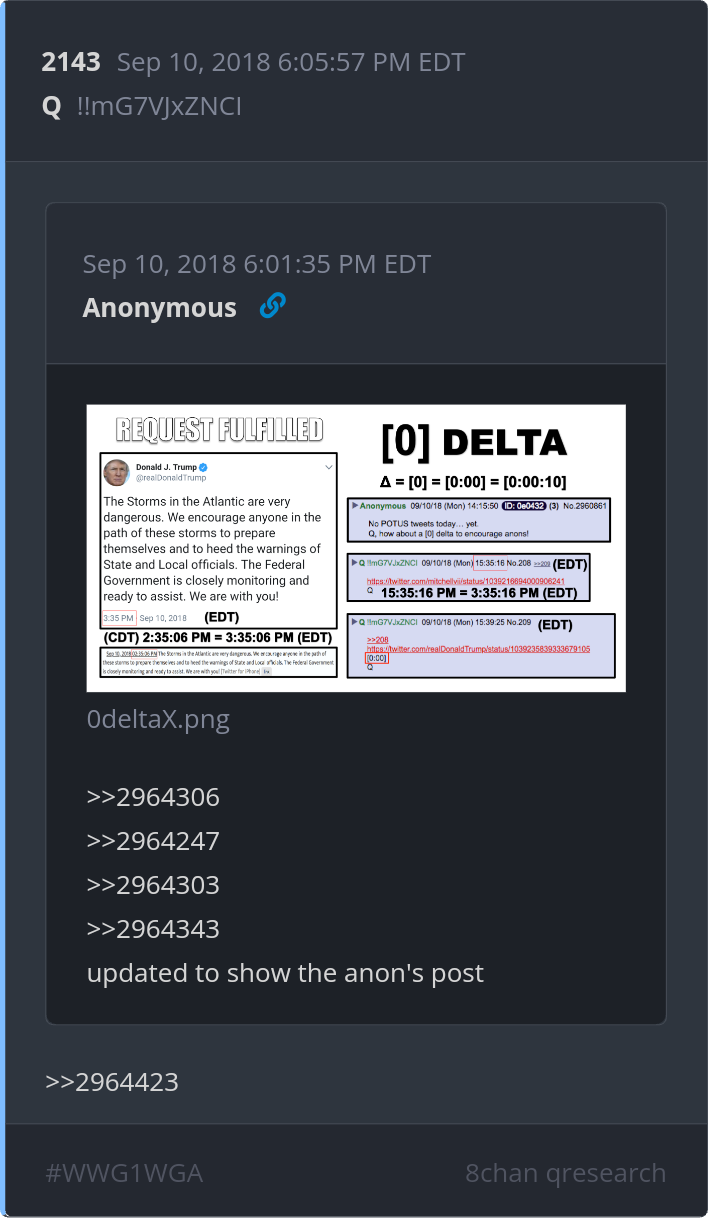Follow the reply reference >>2964303
The image size is (710, 1218).
click(153, 885)
